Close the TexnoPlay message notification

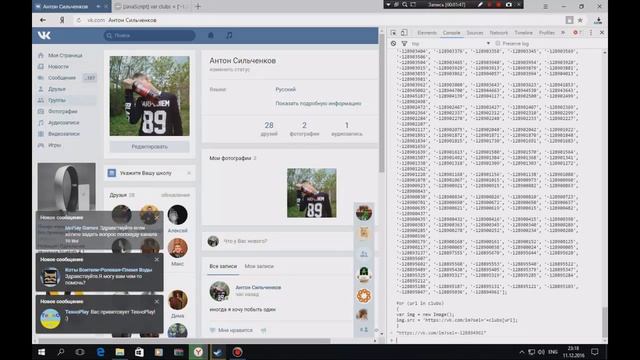(157, 302)
